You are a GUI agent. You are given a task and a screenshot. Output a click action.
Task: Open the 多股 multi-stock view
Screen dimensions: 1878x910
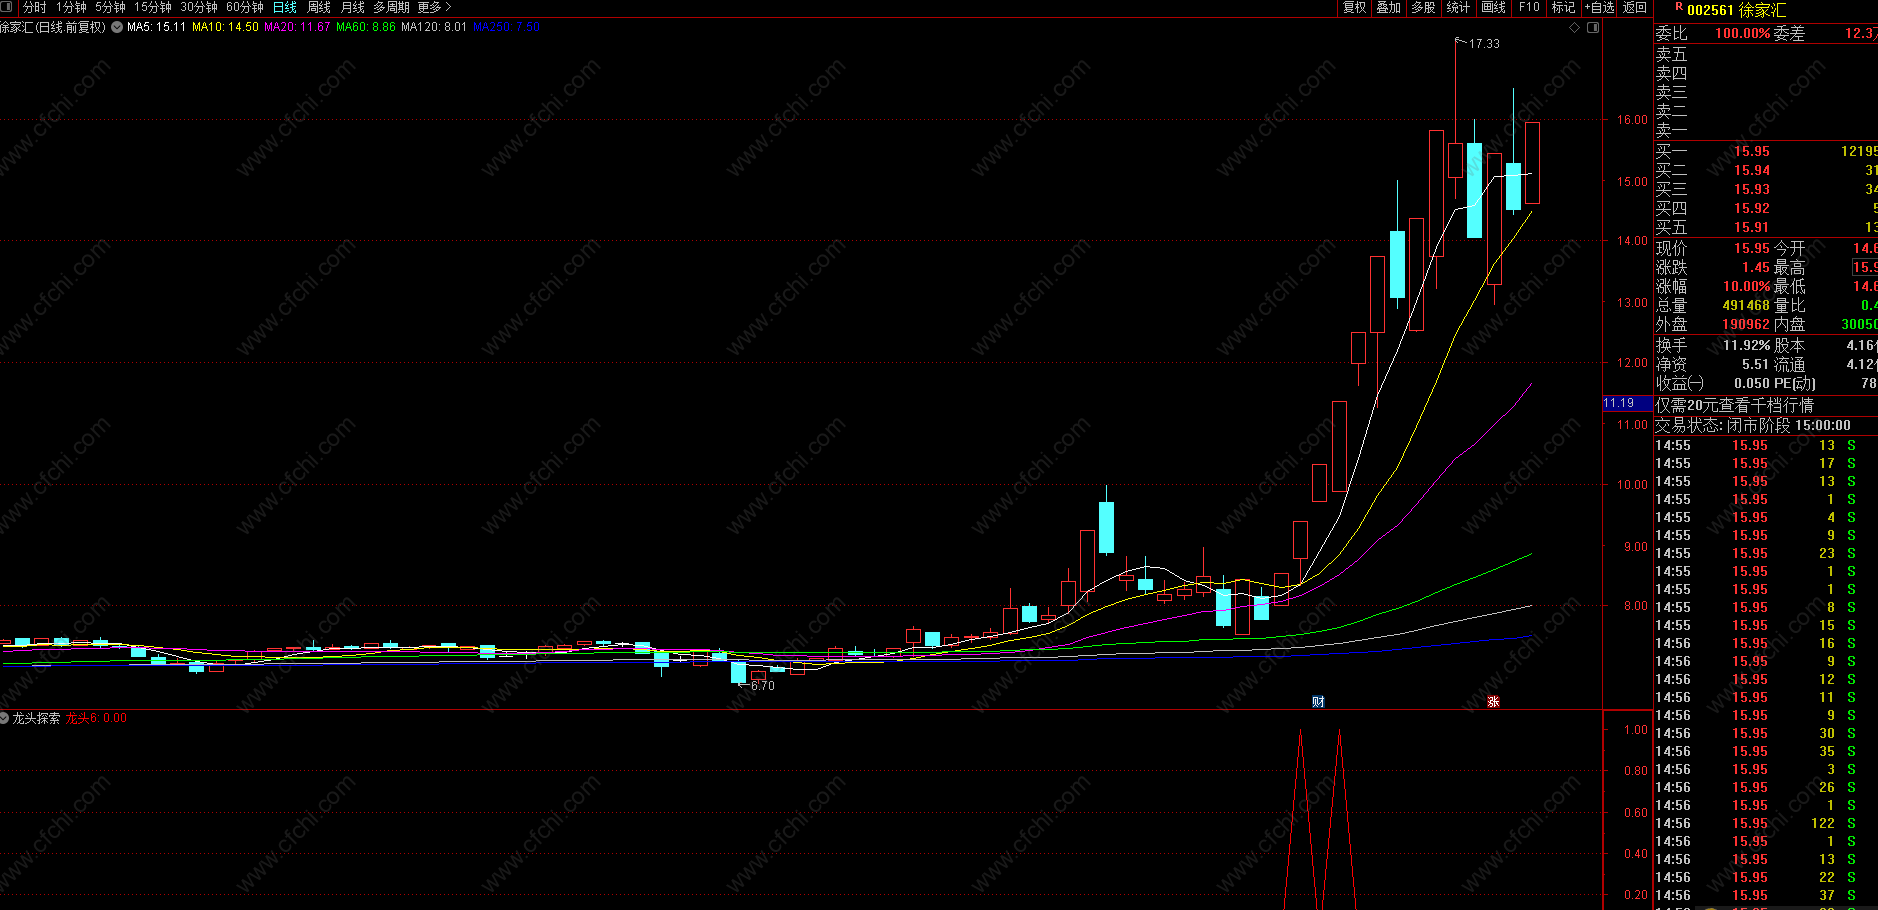click(1424, 7)
